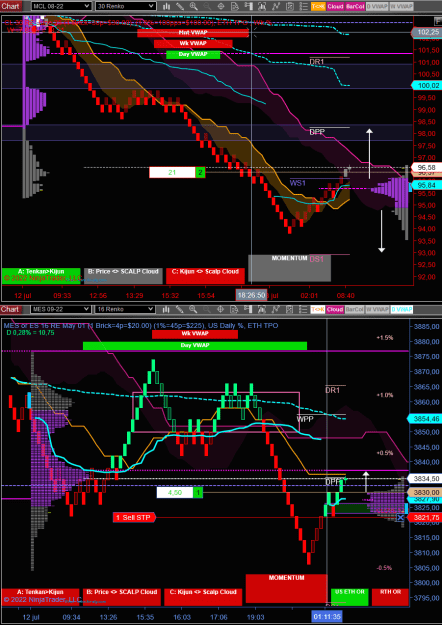Toggle BarCol button in MES chart toolbar
This screenshot has height=625, width=442.
tap(354, 309)
